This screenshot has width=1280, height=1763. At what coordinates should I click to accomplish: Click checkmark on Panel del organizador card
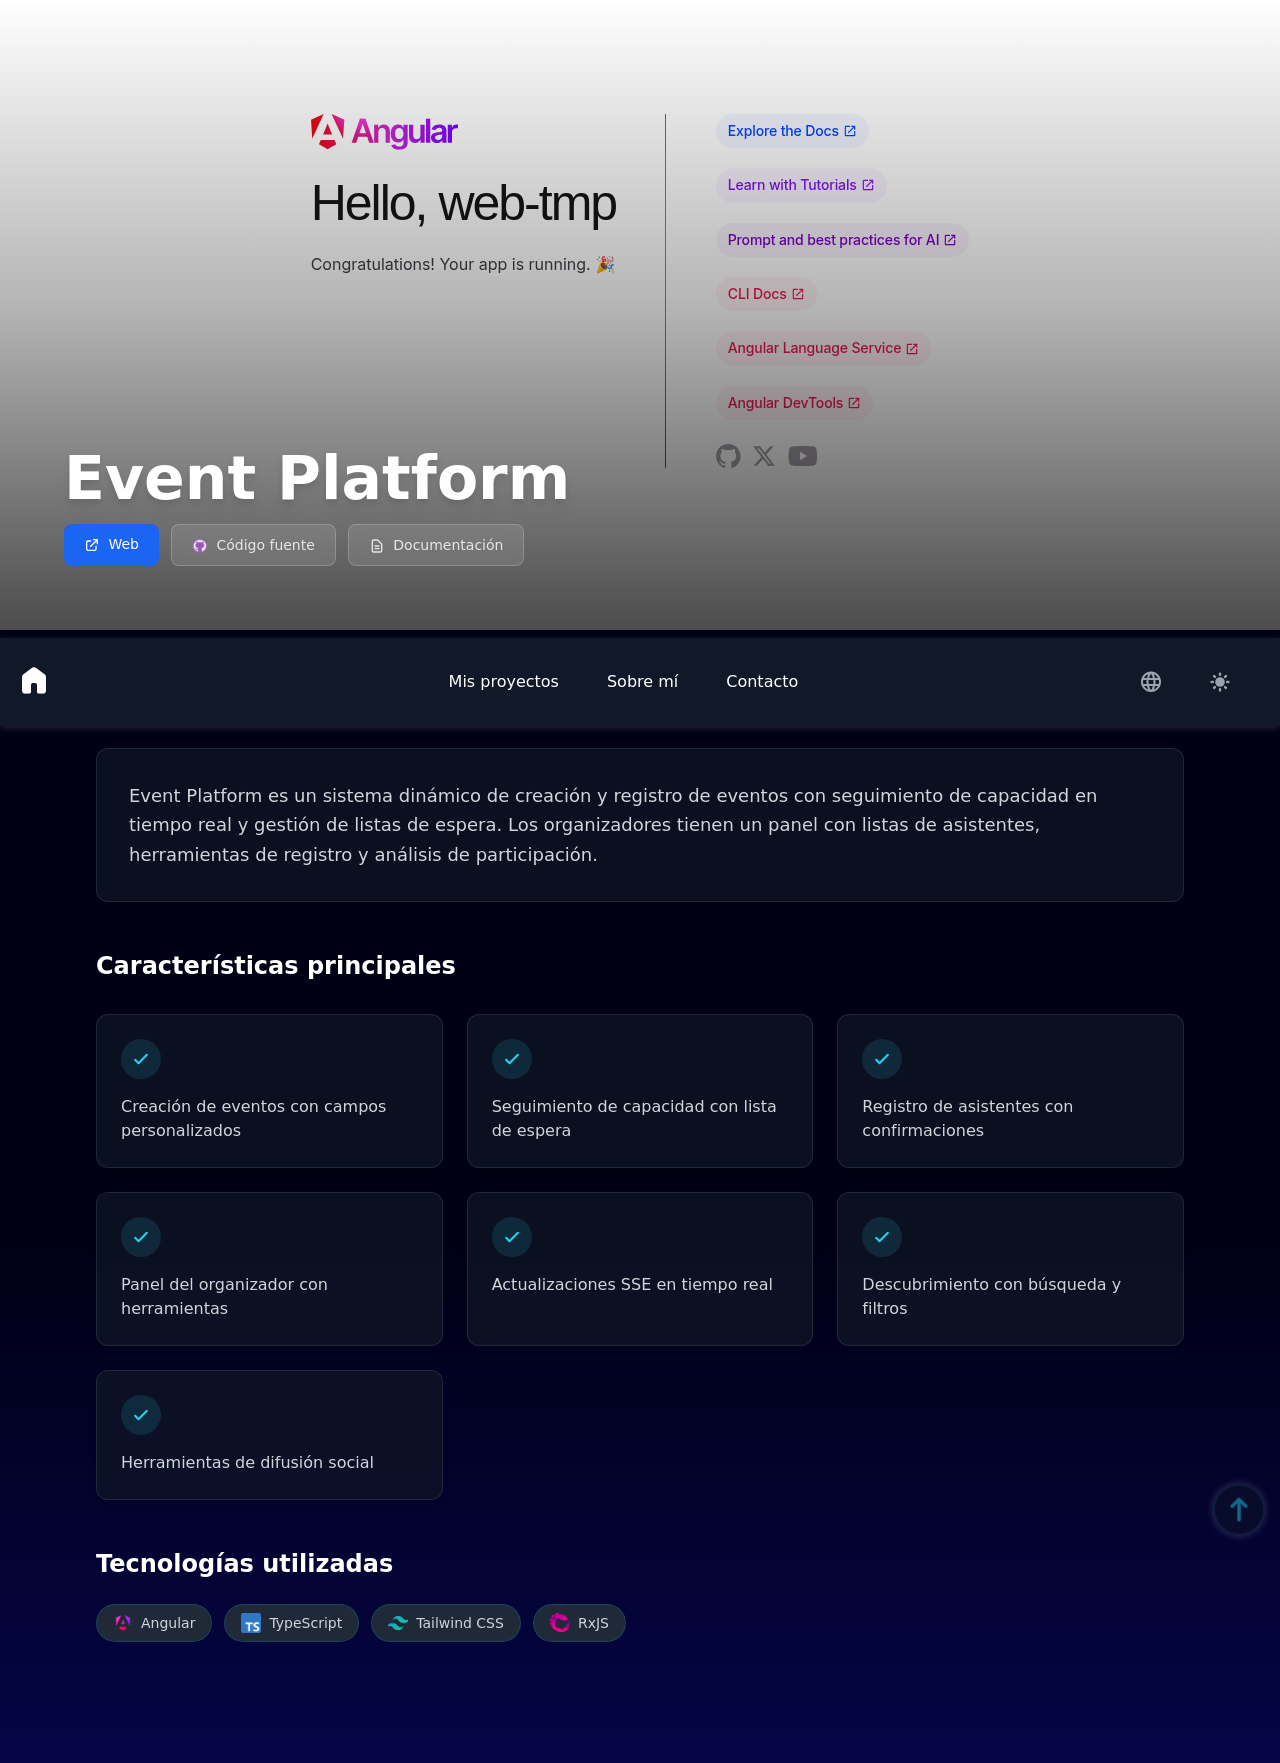click(x=141, y=1237)
